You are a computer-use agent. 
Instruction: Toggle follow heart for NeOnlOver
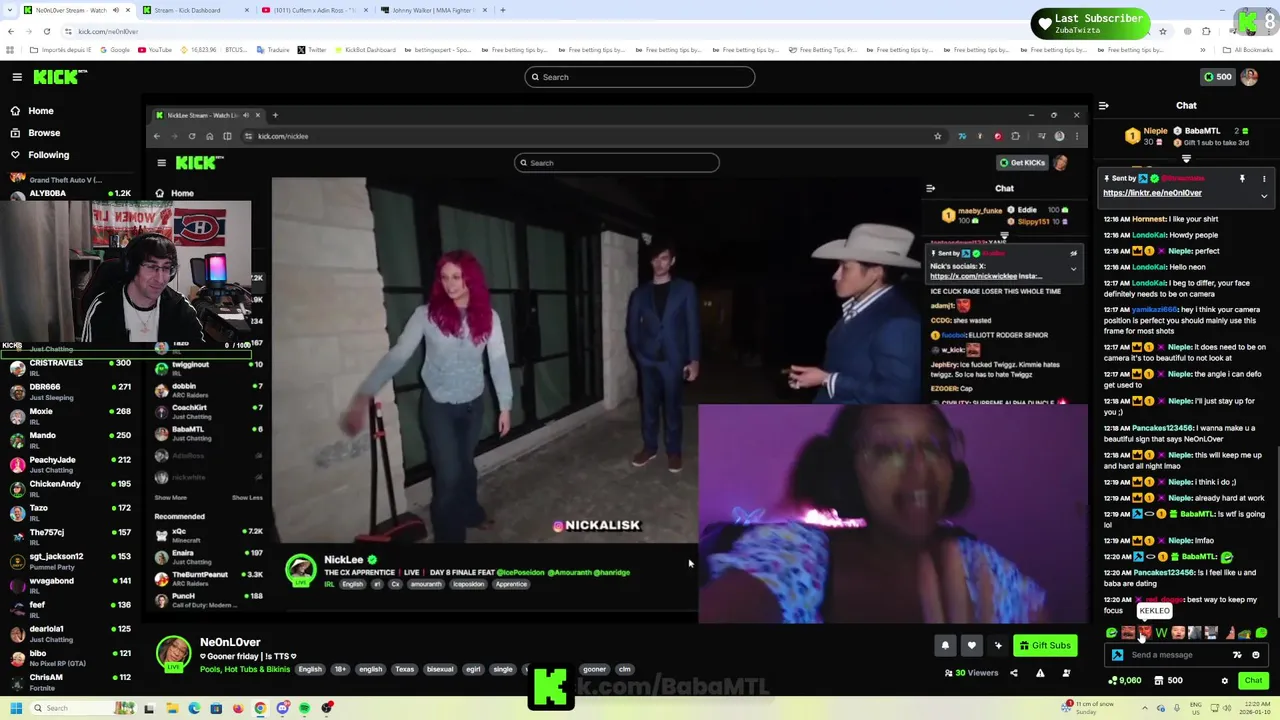tap(971, 646)
